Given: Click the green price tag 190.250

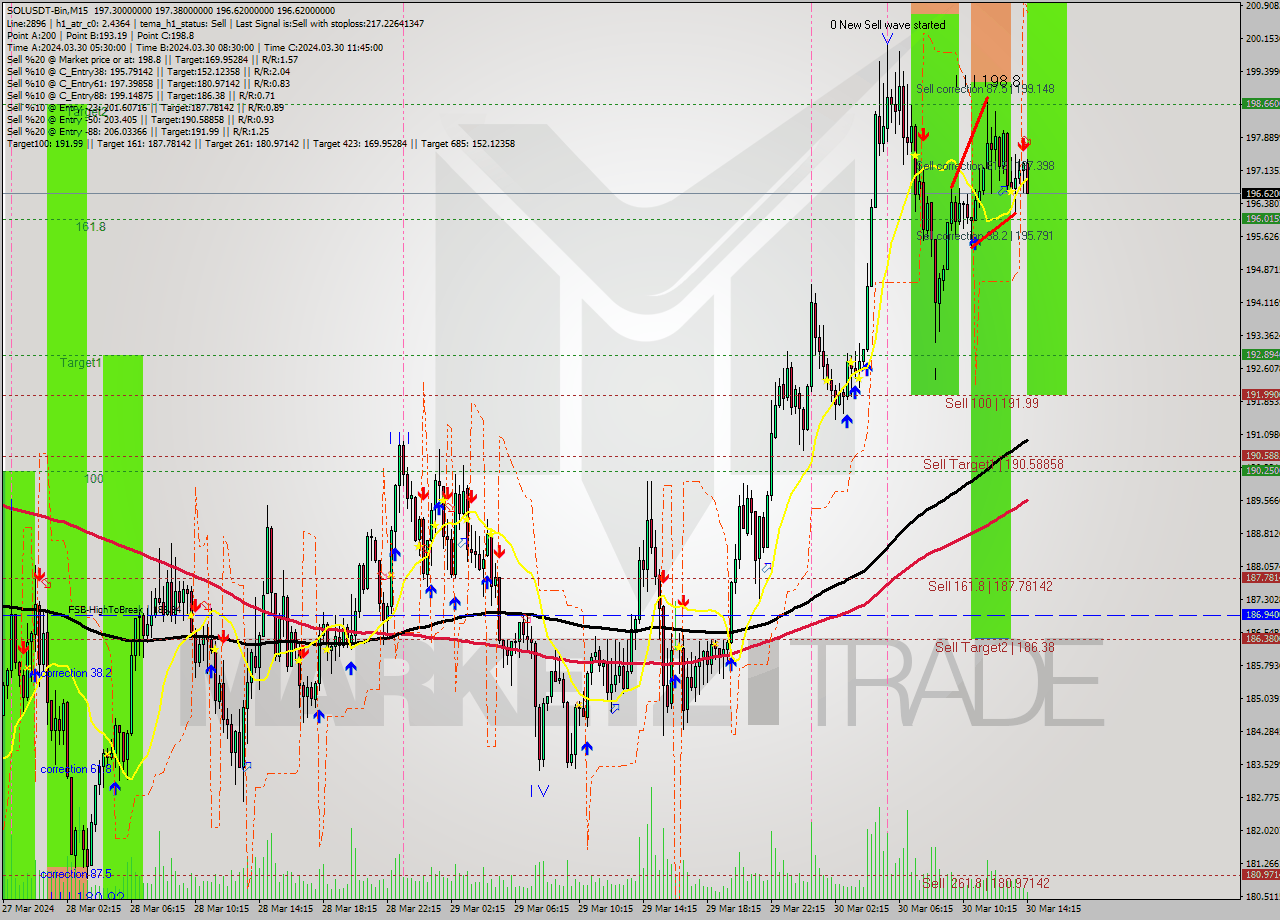Looking at the screenshot, I should point(1260,470).
